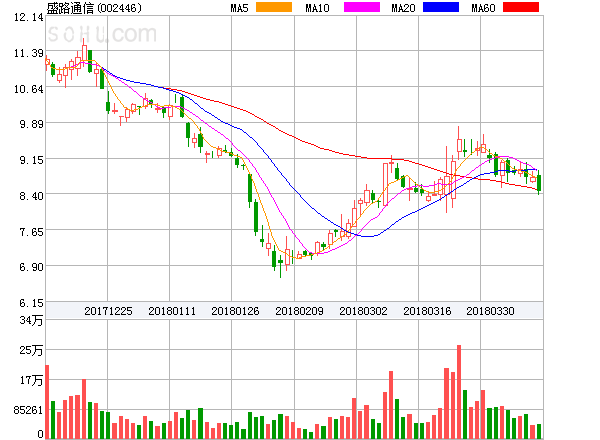This screenshot has height=440, width=600.
Task: Click the 9.15 price axis label
Action: pos(31,160)
